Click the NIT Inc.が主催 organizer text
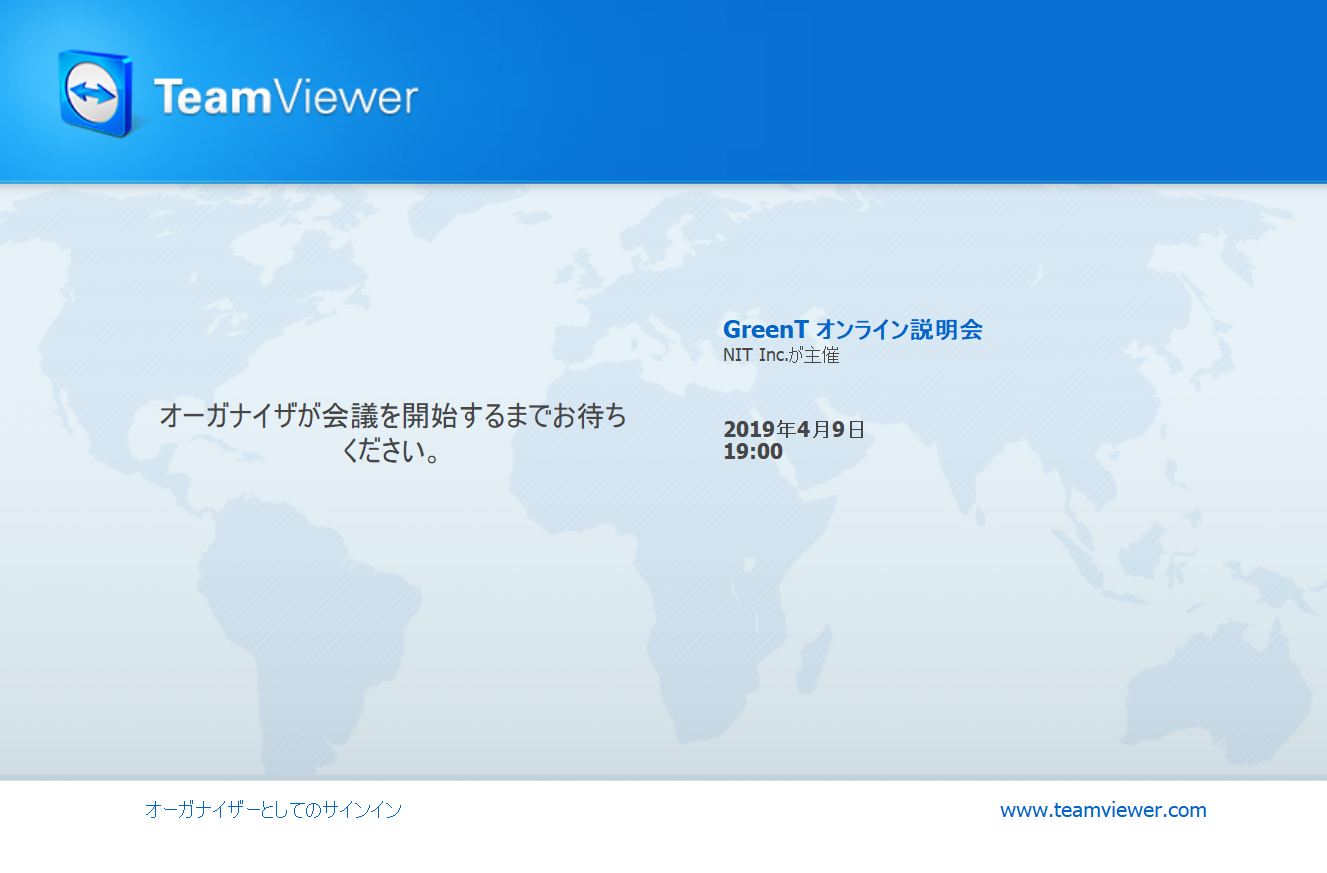 (780, 355)
